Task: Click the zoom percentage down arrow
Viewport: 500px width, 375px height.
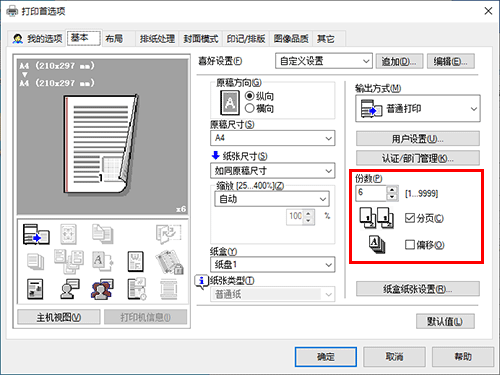Action: coord(309,221)
